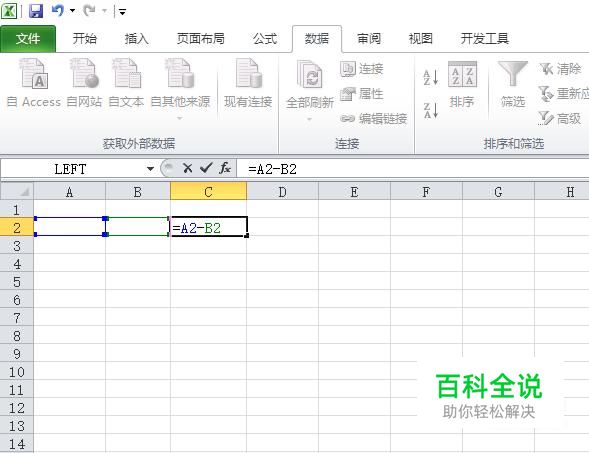Undo the last action
Image resolution: width=589 pixels, height=453 pixels.
point(58,11)
